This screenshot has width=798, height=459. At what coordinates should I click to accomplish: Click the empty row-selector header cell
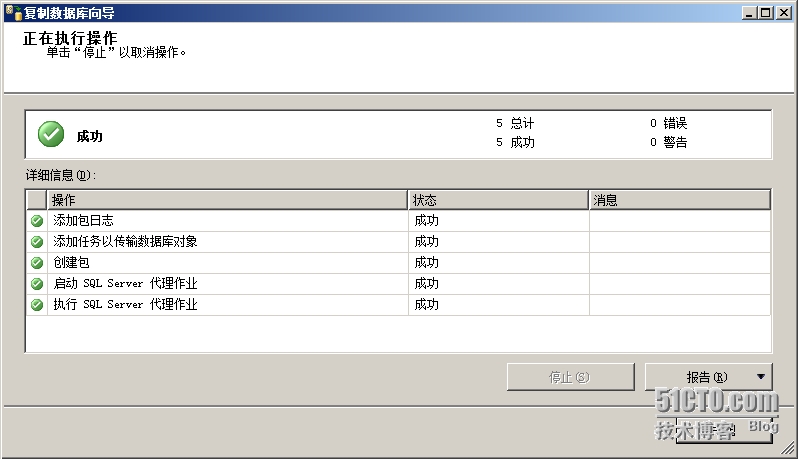pyautogui.click(x=37, y=200)
